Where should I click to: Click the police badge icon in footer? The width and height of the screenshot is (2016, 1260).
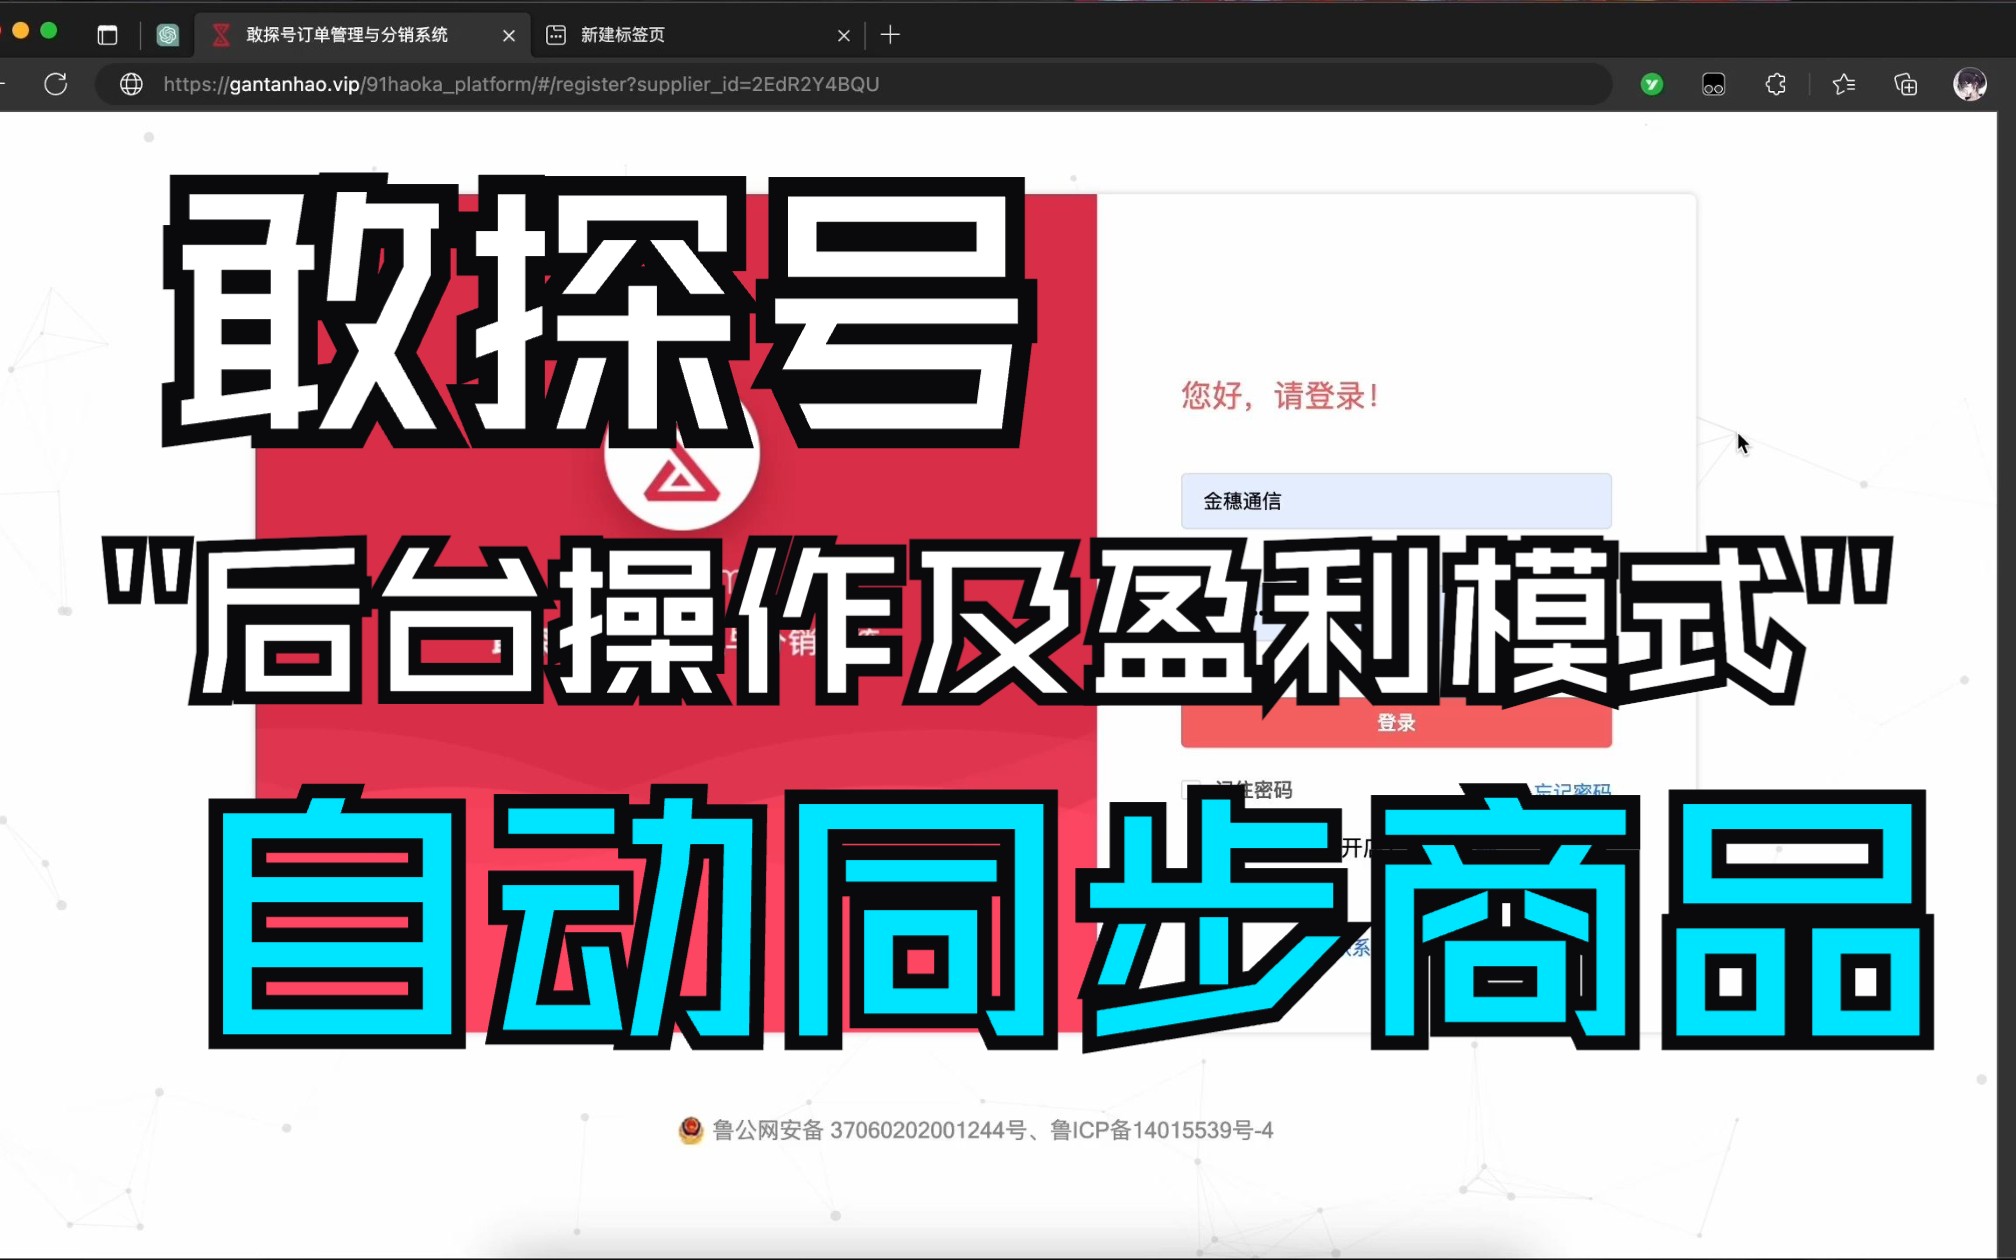(691, 1130)
